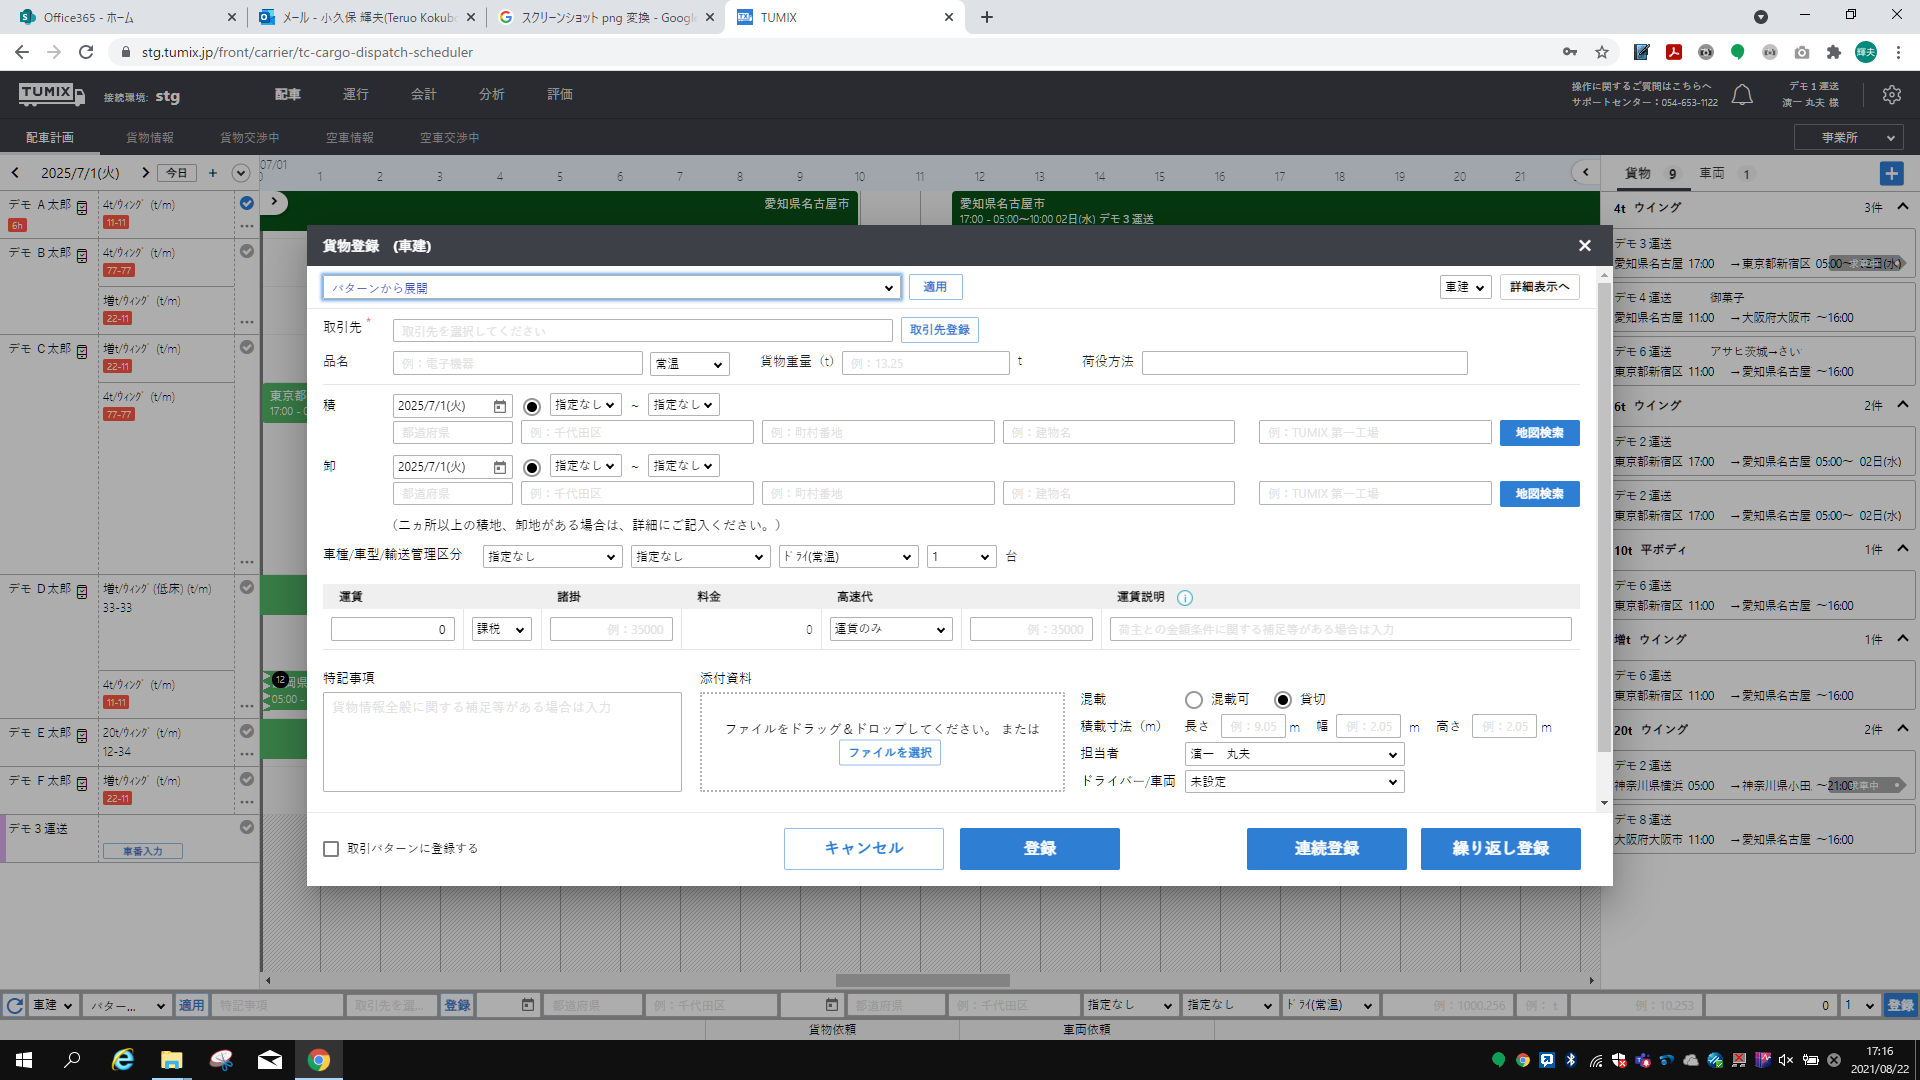Image resolution: width=1920 pixels, height=1080 pixels.
Task: Click the 連続登録 button
Action: [1326, 849]
